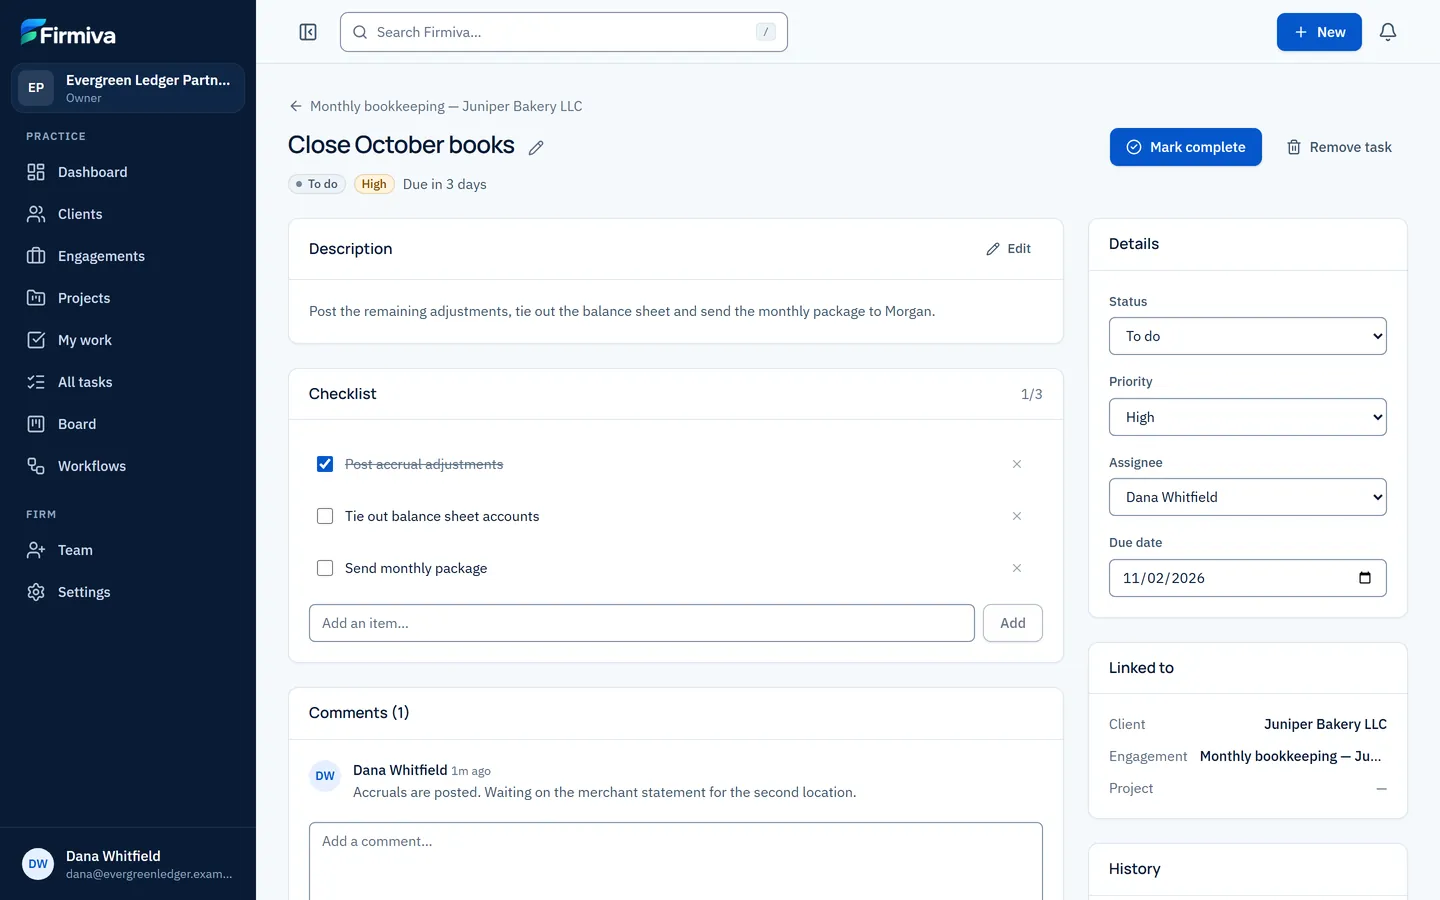Choose a different Assignee from the dropdown

point(1248,497)
